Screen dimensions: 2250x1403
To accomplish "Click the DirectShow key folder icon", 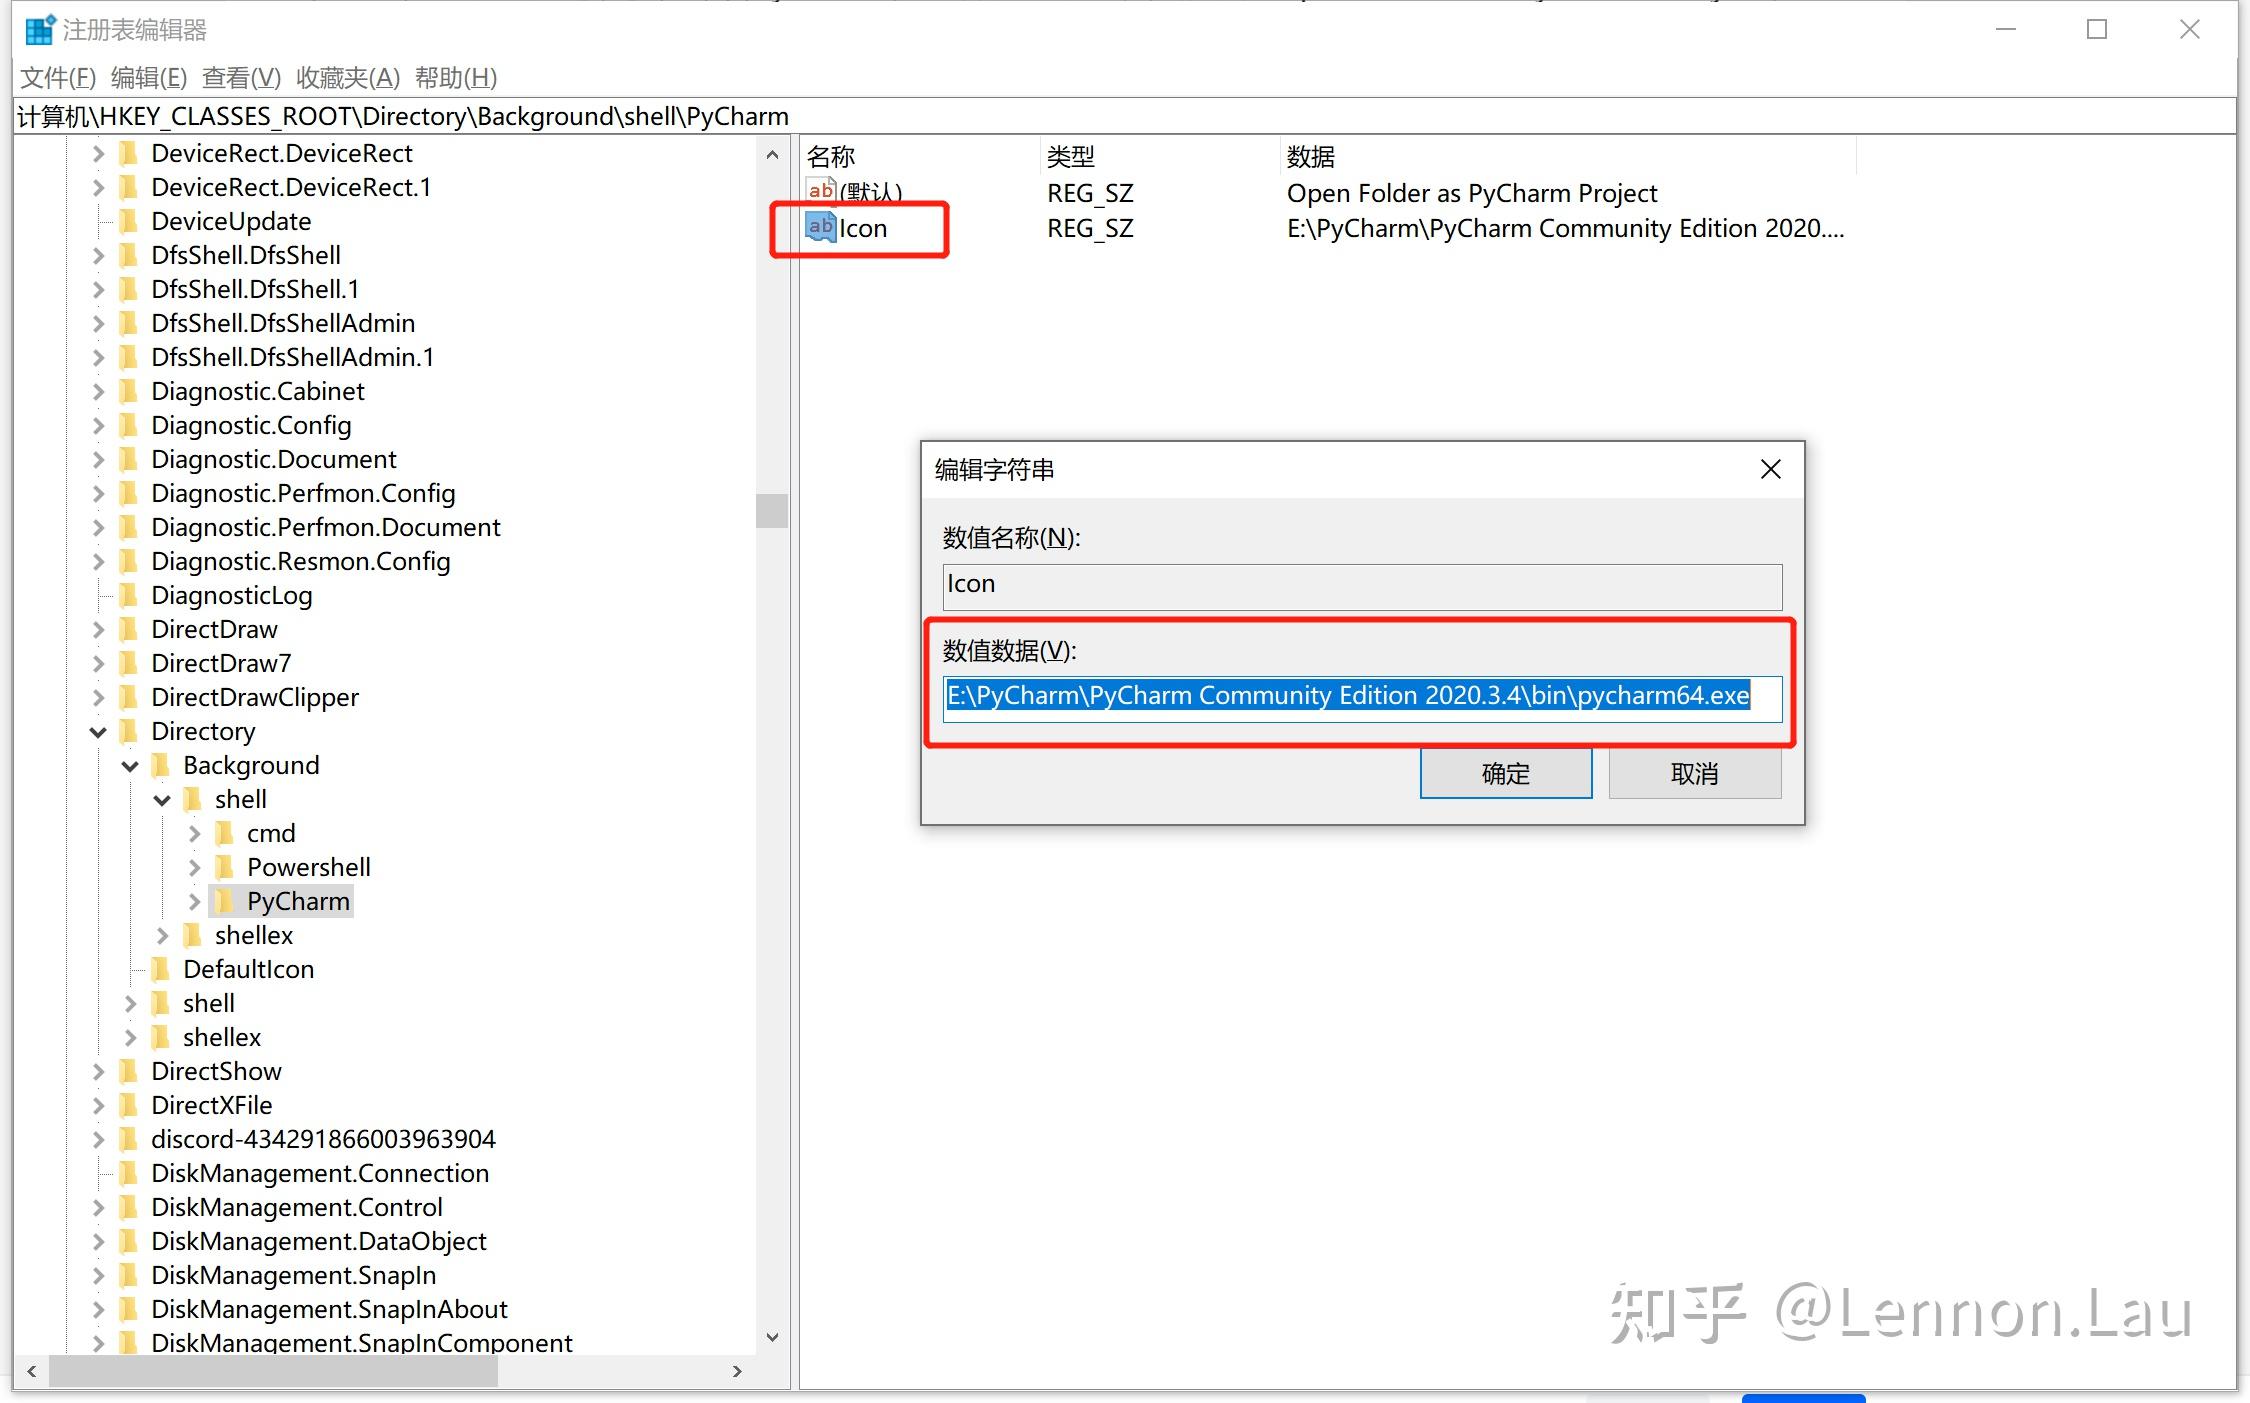I will click(130, 1071).
